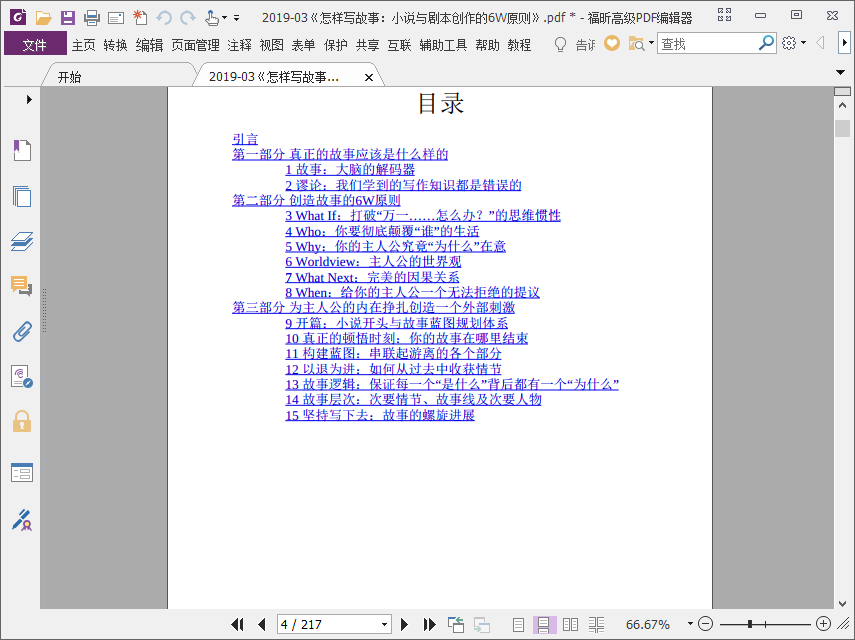Open link 1 故事：大脑的解码器

tap(350, 170)
